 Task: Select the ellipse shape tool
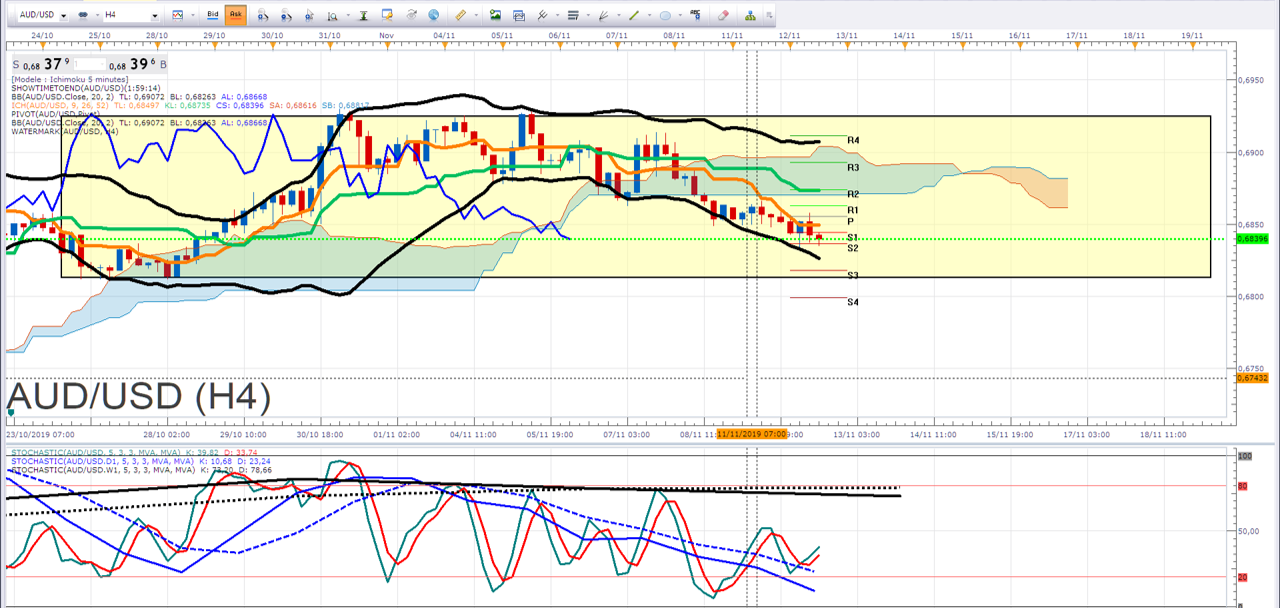point(665,15)
